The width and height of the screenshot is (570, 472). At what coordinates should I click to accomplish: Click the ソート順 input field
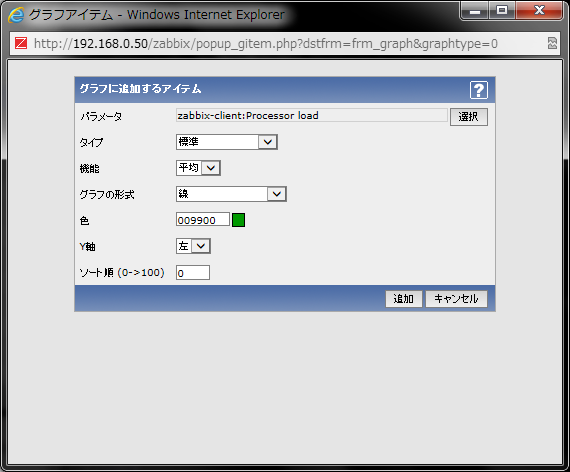click(193, 272)
